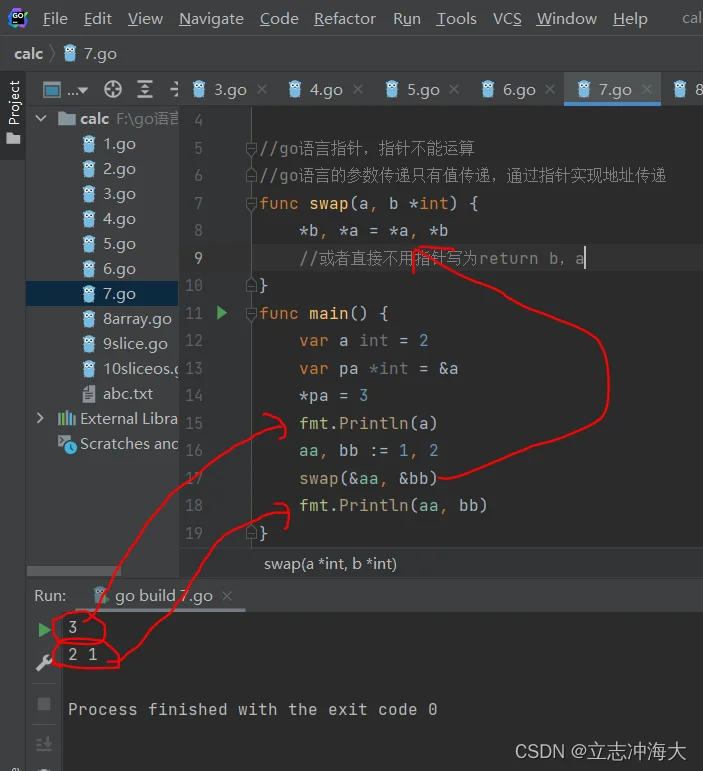The height and width of the screenshot is (771, 703).
Task: Click the green Run gutter arrow beside main
Action: point(221,313)
